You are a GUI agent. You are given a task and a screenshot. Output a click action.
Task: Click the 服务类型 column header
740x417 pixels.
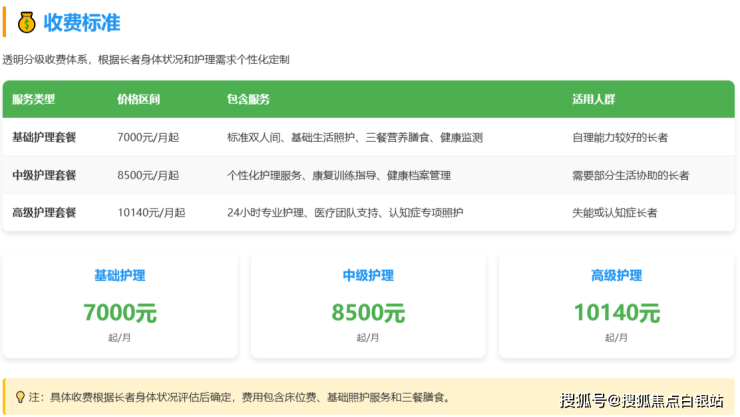coord(34,99)
